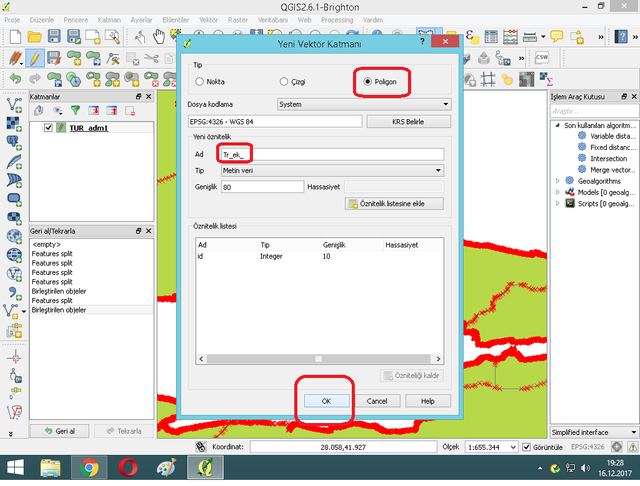Select the Nokta geometry type radio
The height and width of the screenshot is (486, 640).
(x=199, y=82)
